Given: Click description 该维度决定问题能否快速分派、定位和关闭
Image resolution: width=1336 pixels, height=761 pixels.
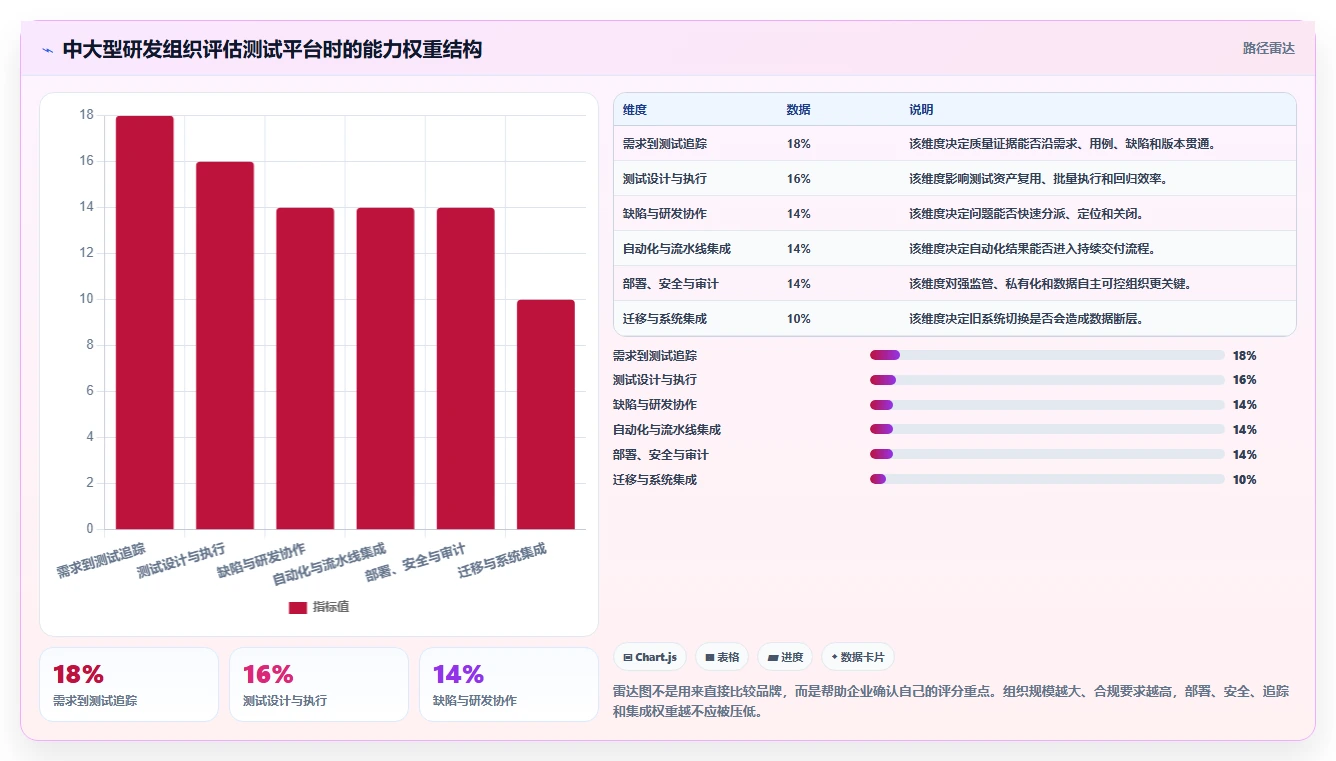Looking at the screenshot, I should coord(1026,214).
